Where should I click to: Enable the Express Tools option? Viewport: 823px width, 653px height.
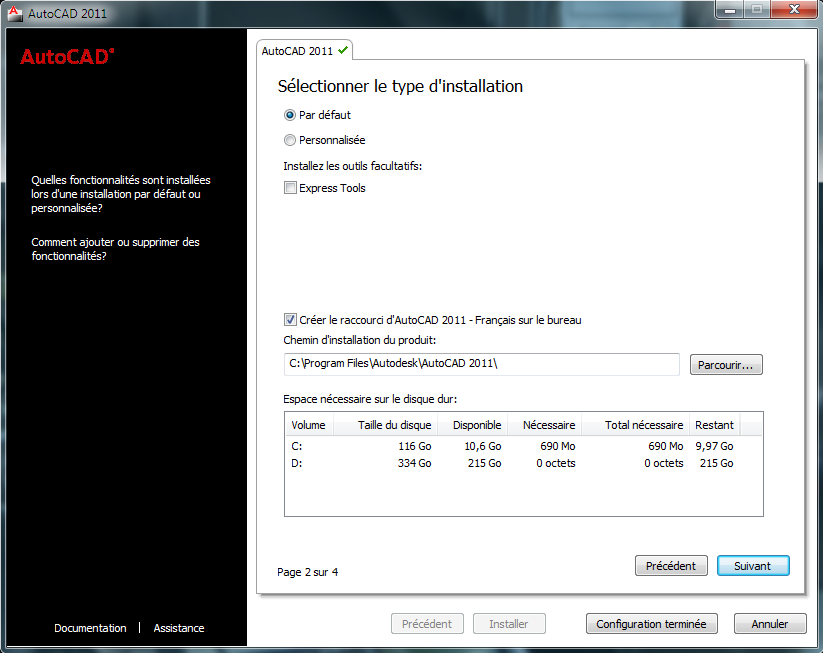coord(290,187)
